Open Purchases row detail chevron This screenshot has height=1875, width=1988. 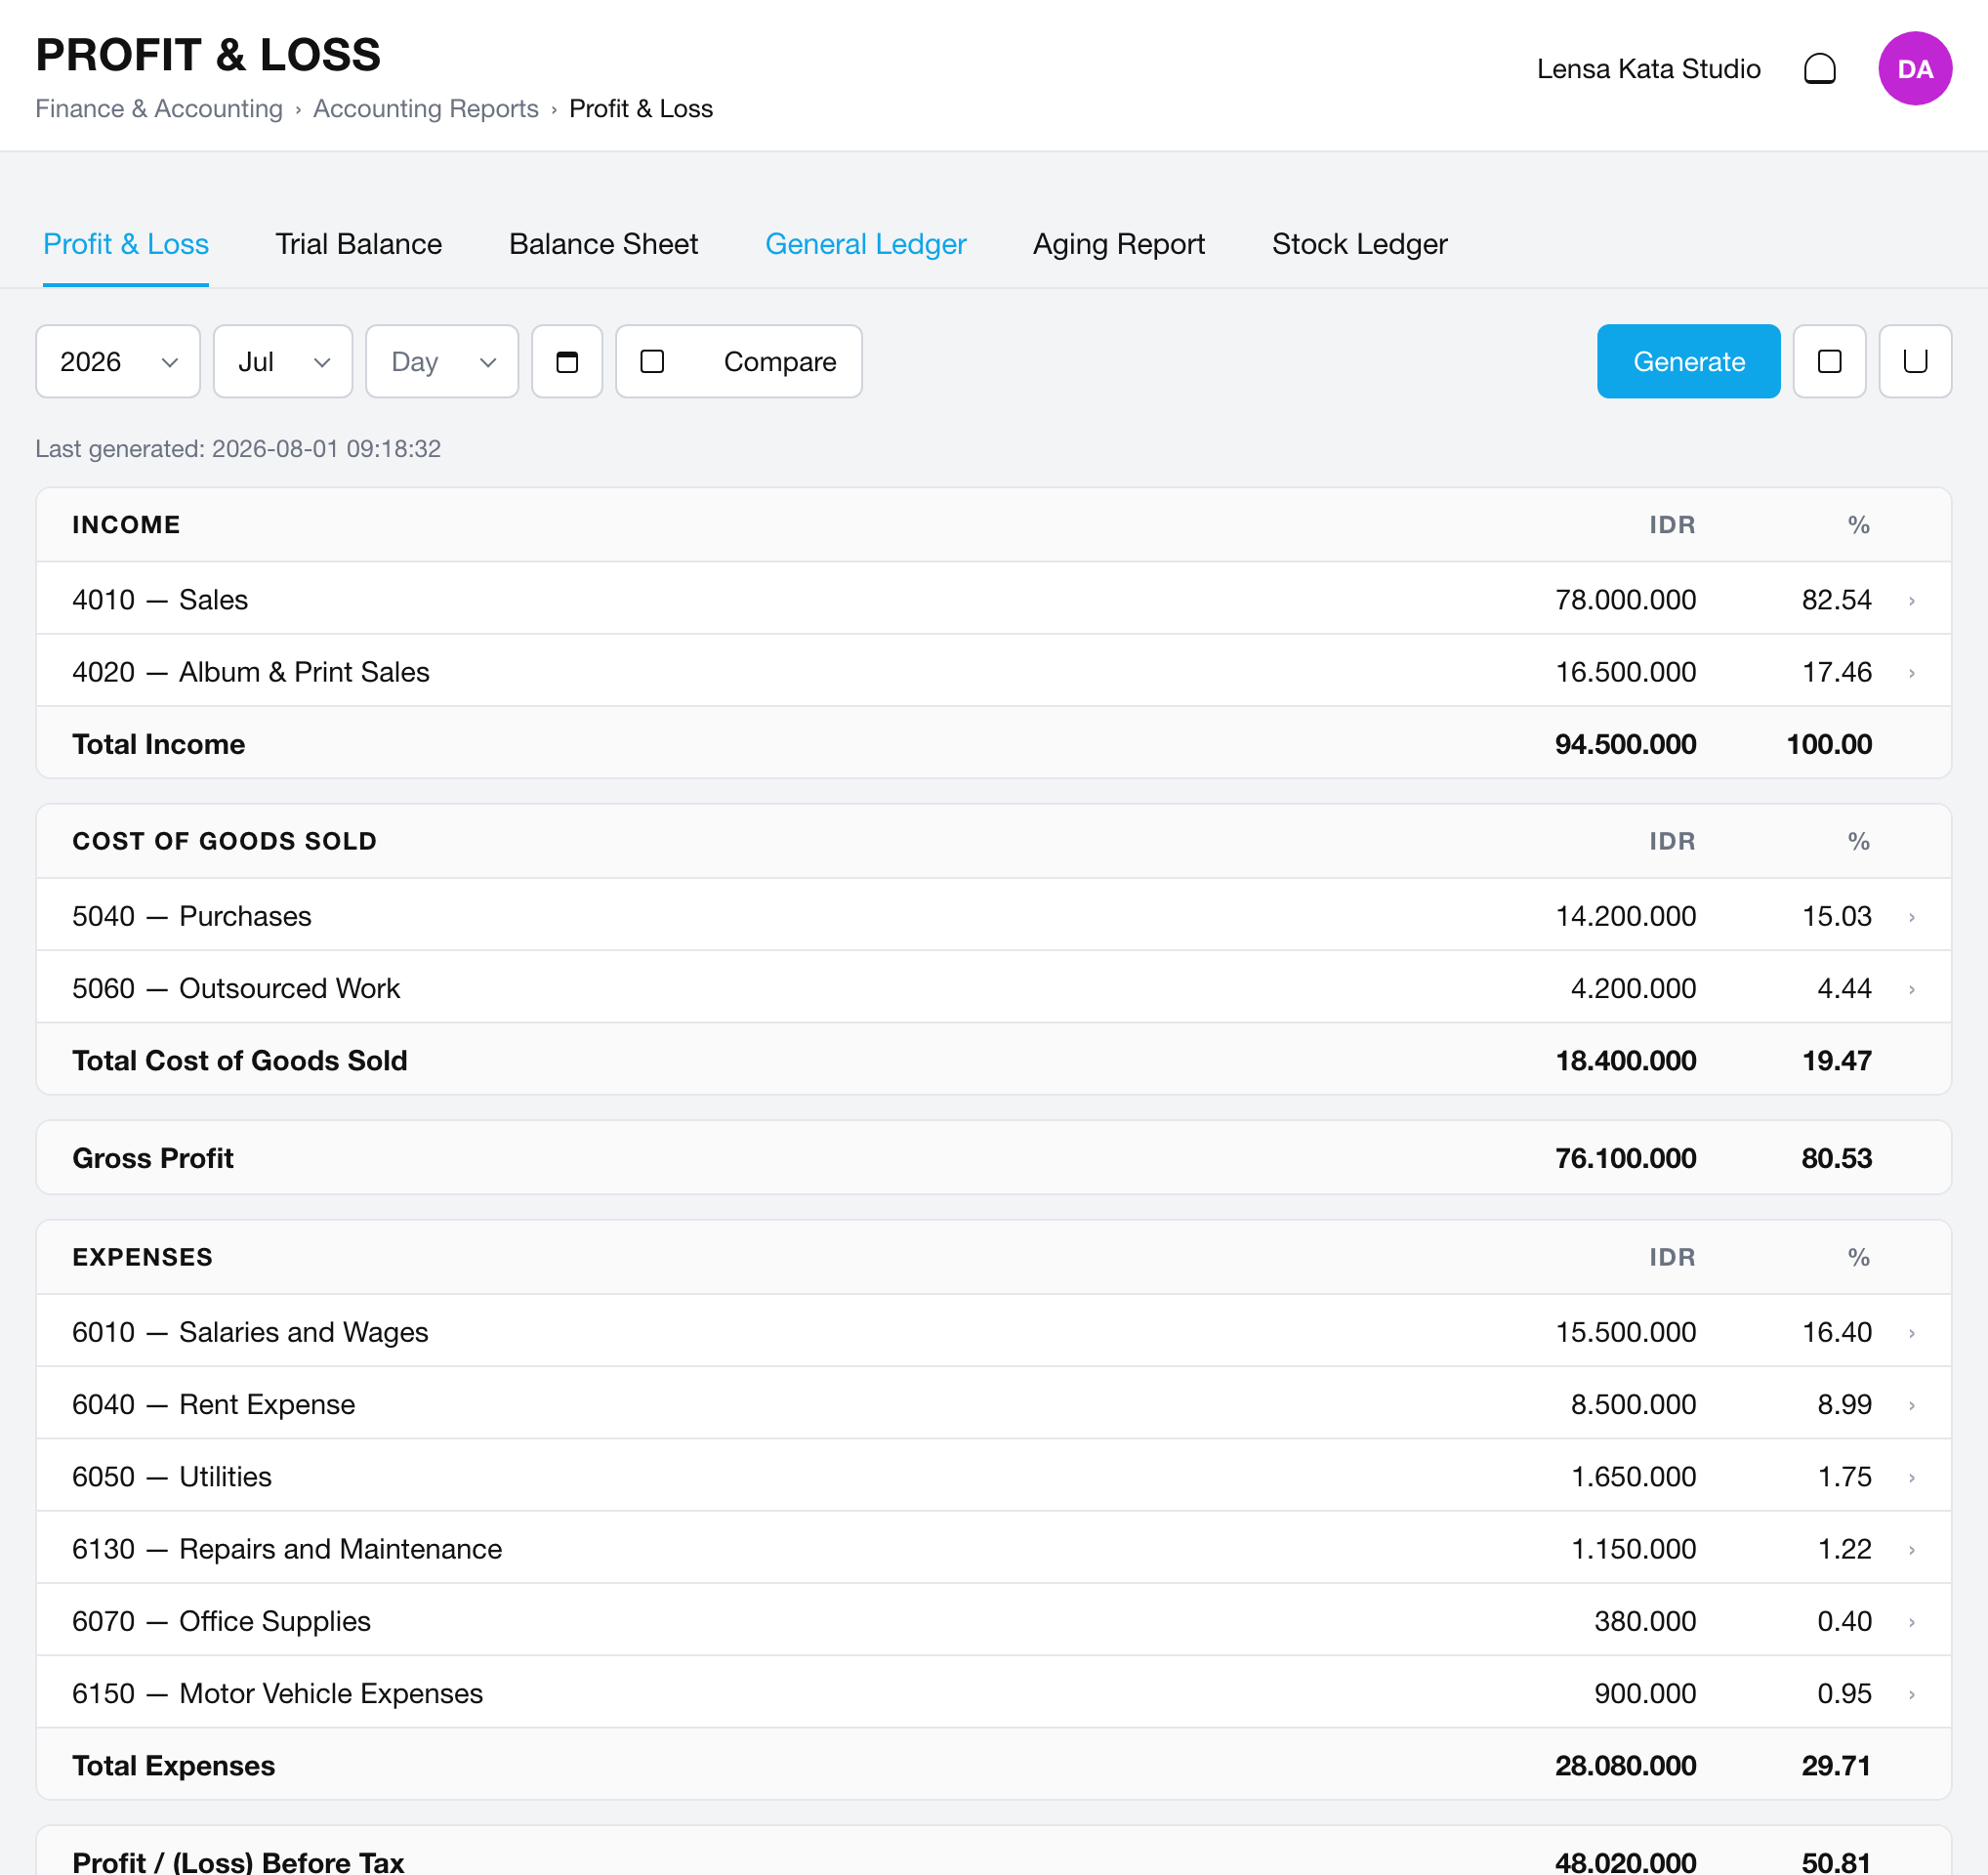pyautogui.click(x=1911, y=917)
